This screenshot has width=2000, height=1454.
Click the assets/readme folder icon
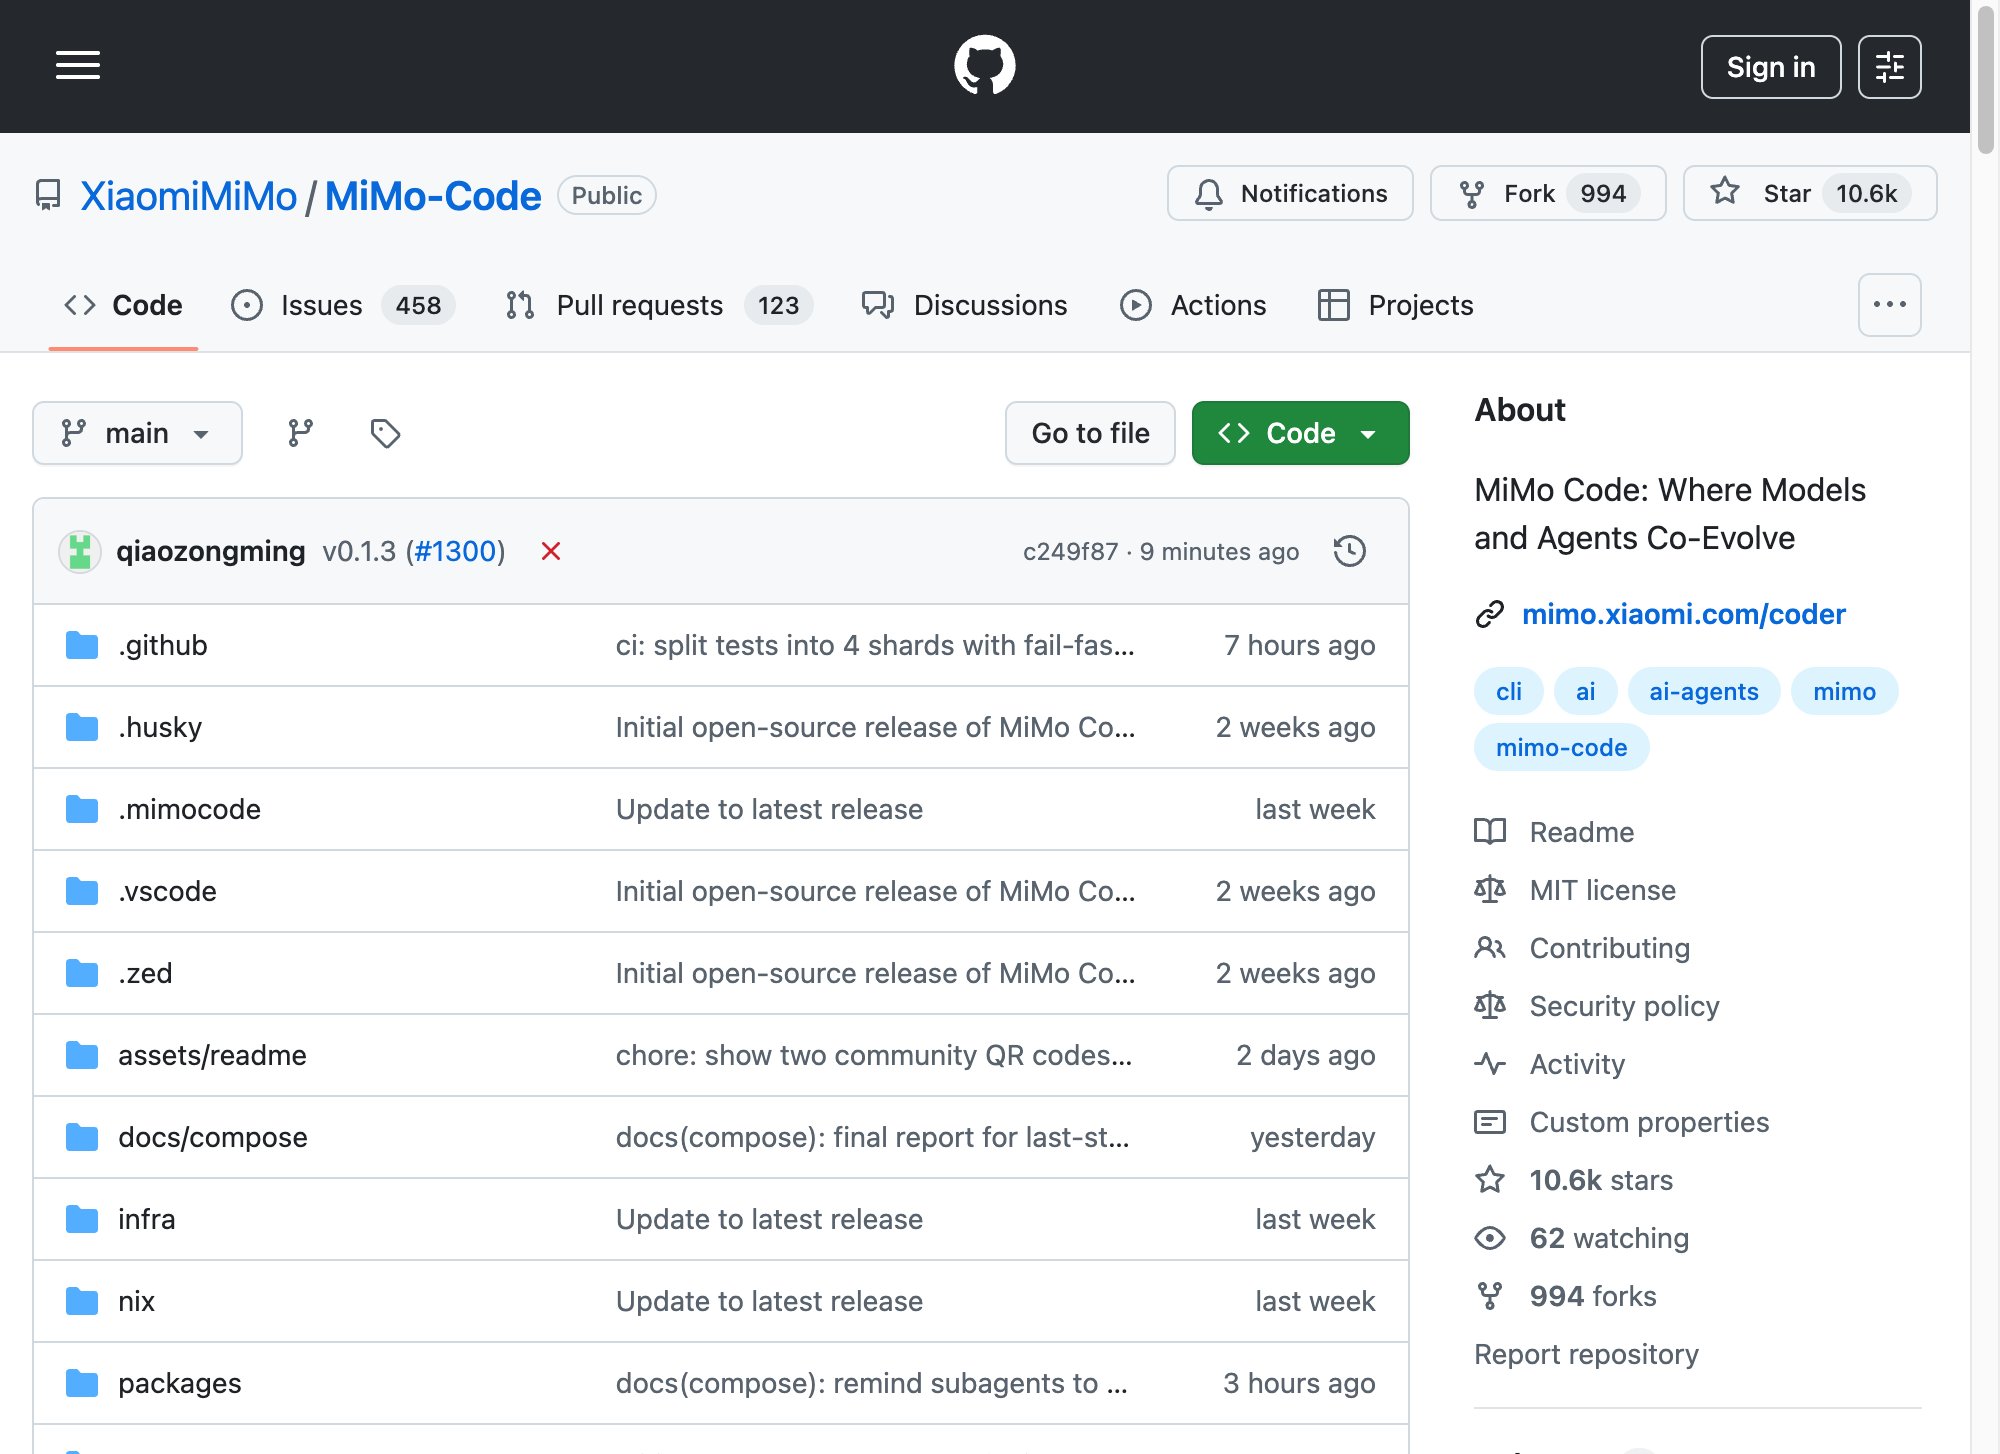click(x=82, y=1055)
